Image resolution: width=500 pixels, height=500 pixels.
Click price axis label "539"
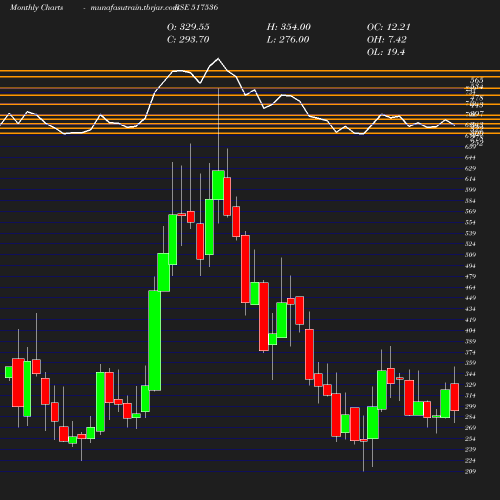pos(470,233)
